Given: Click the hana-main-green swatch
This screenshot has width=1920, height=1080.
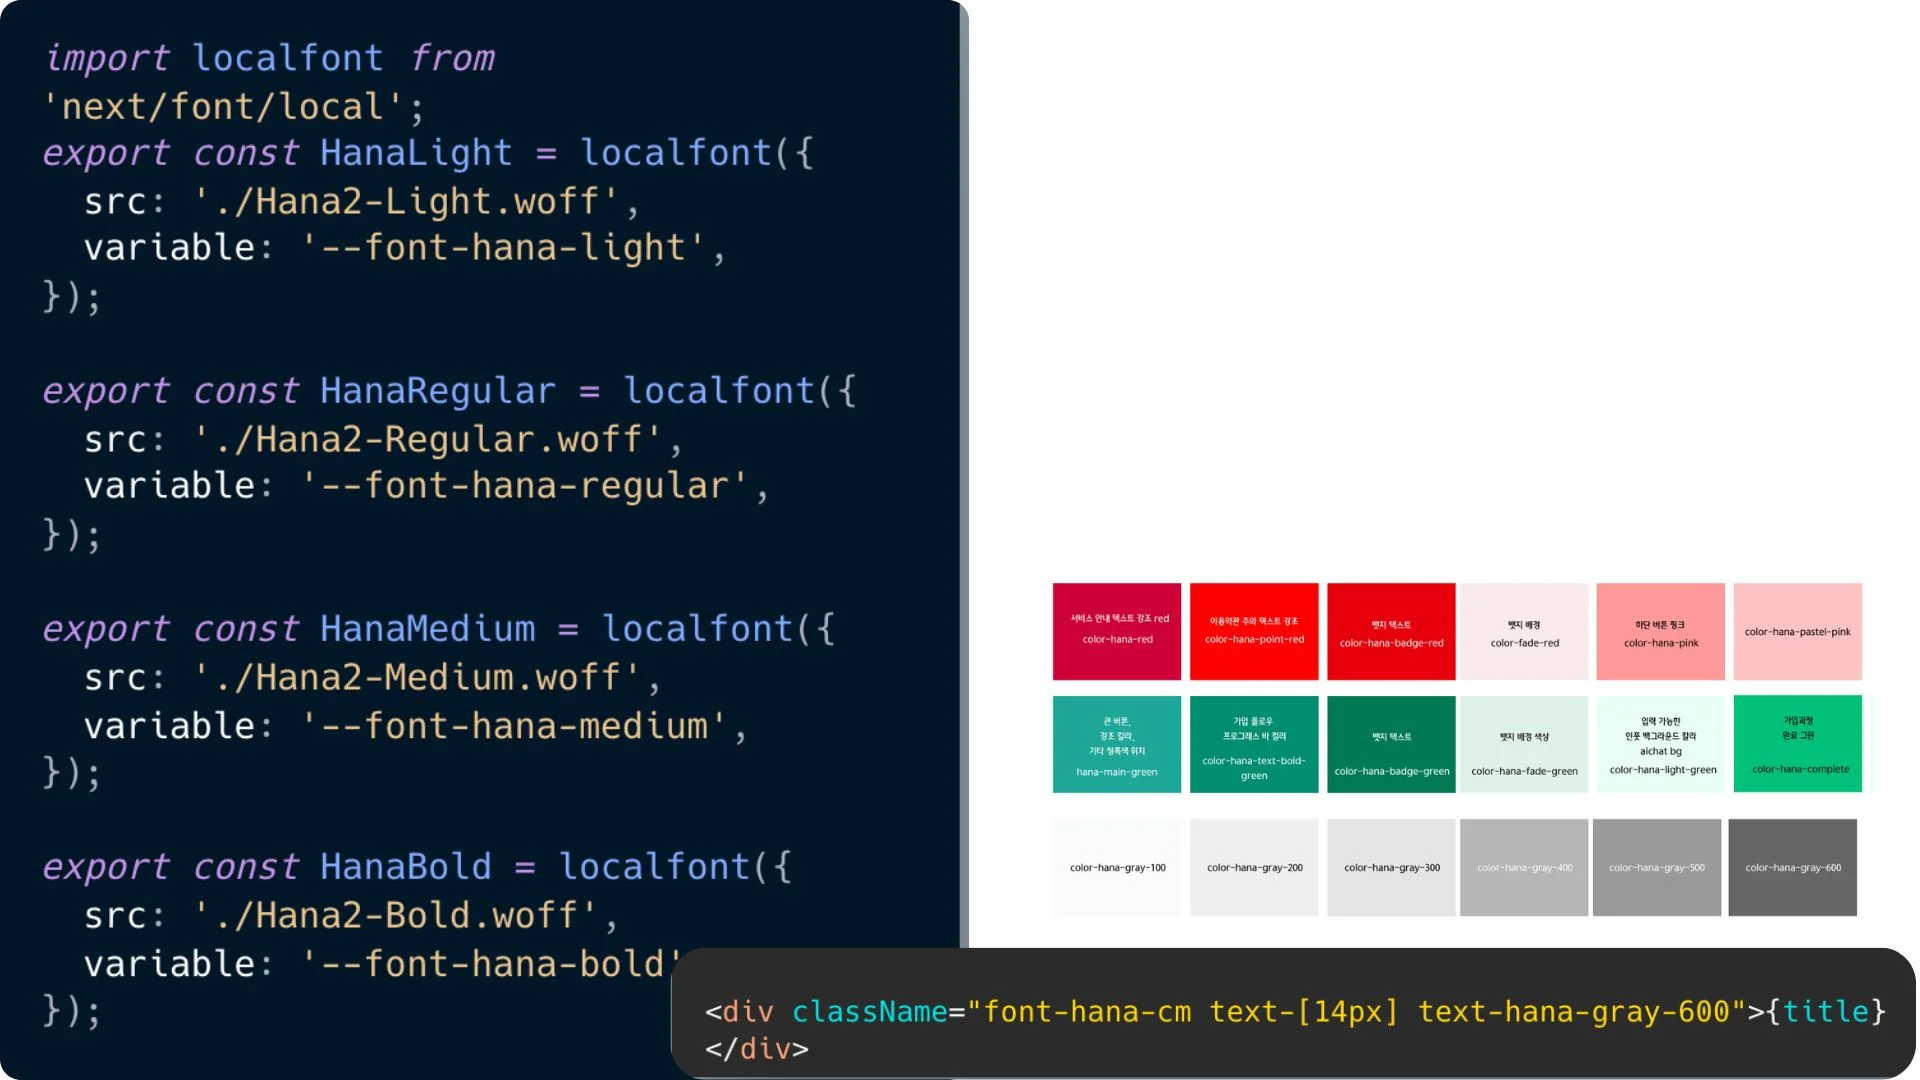Looking at the screenshot, I should point(1116,744).
